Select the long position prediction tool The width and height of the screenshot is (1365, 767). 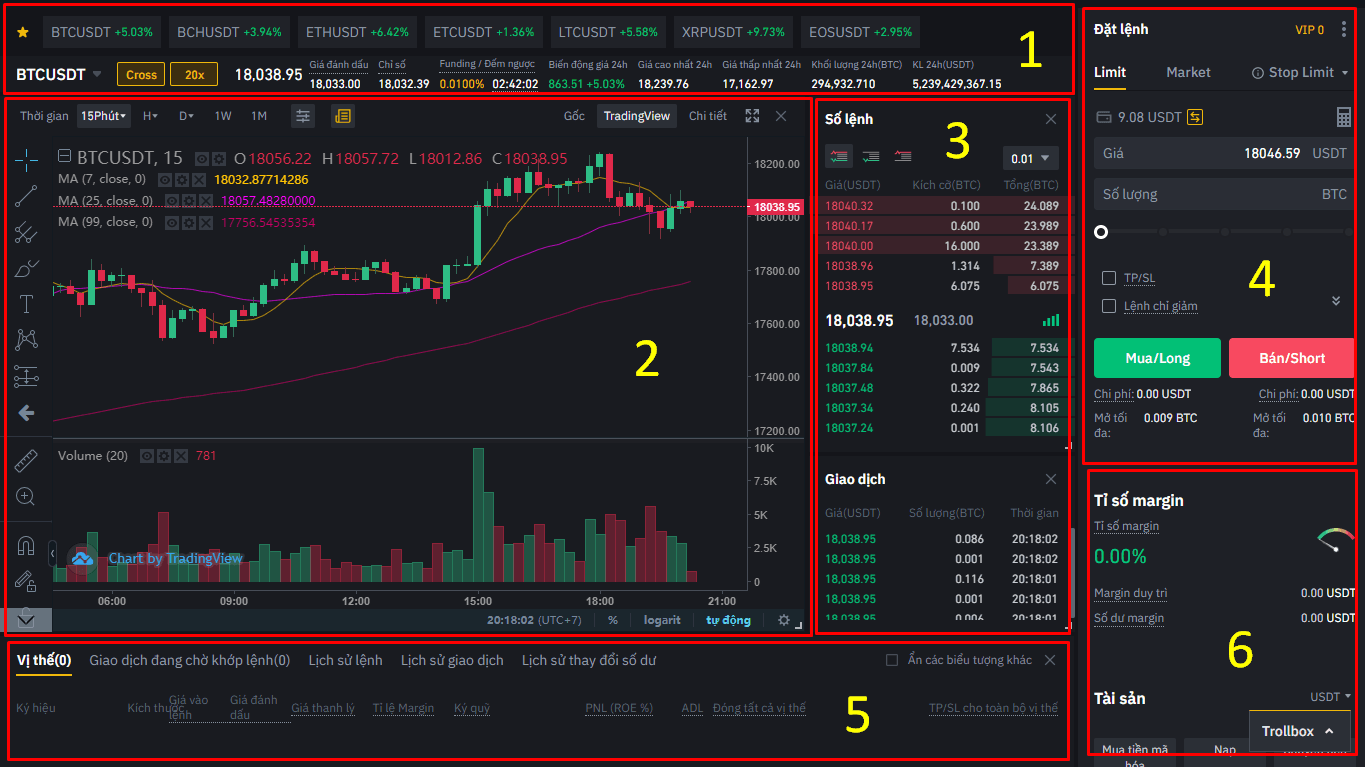pos(26,376)
